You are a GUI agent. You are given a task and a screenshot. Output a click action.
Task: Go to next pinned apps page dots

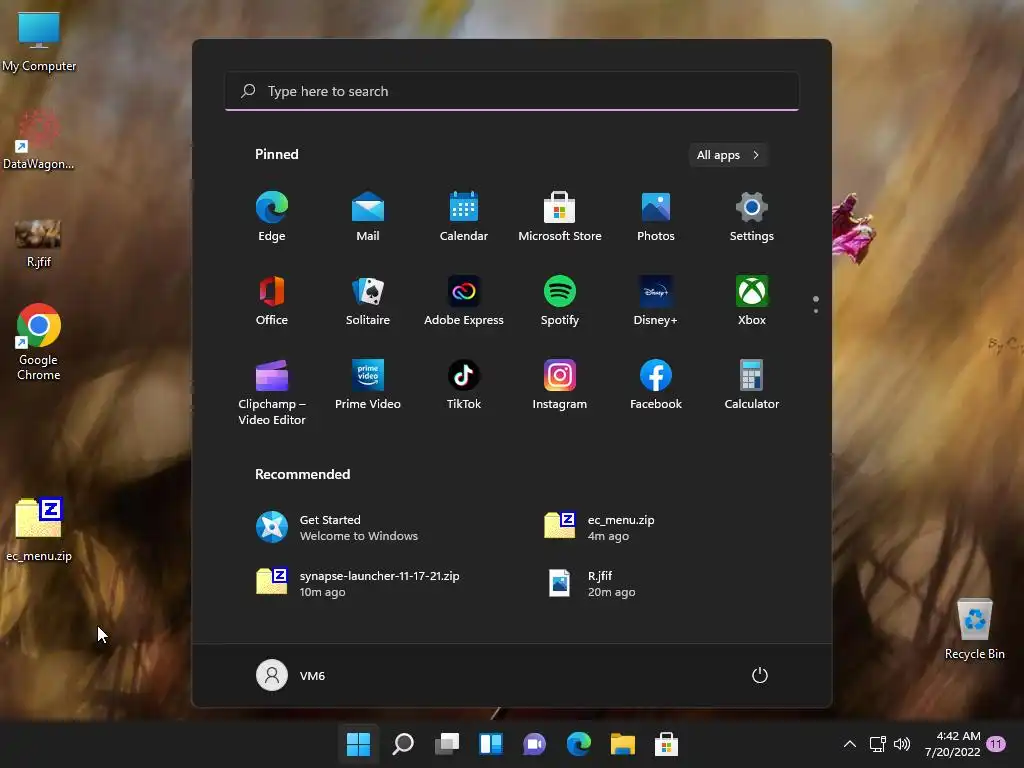pos(816,305)
